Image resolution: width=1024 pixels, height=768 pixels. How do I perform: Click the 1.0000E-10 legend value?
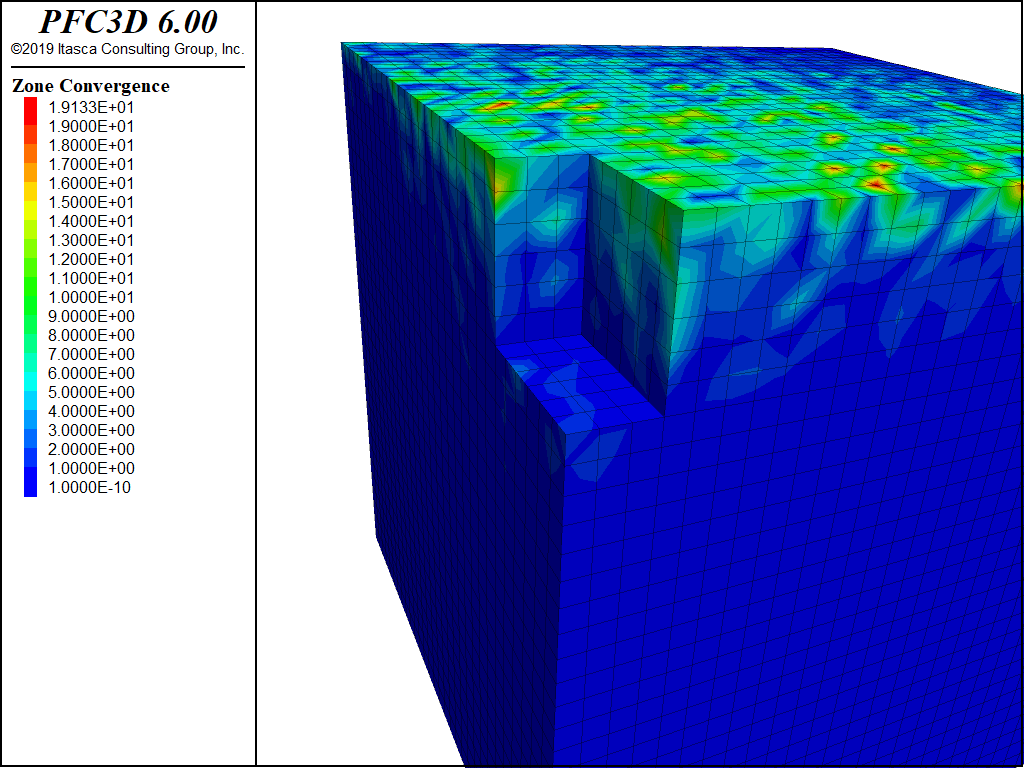click(x=89, y=487)
